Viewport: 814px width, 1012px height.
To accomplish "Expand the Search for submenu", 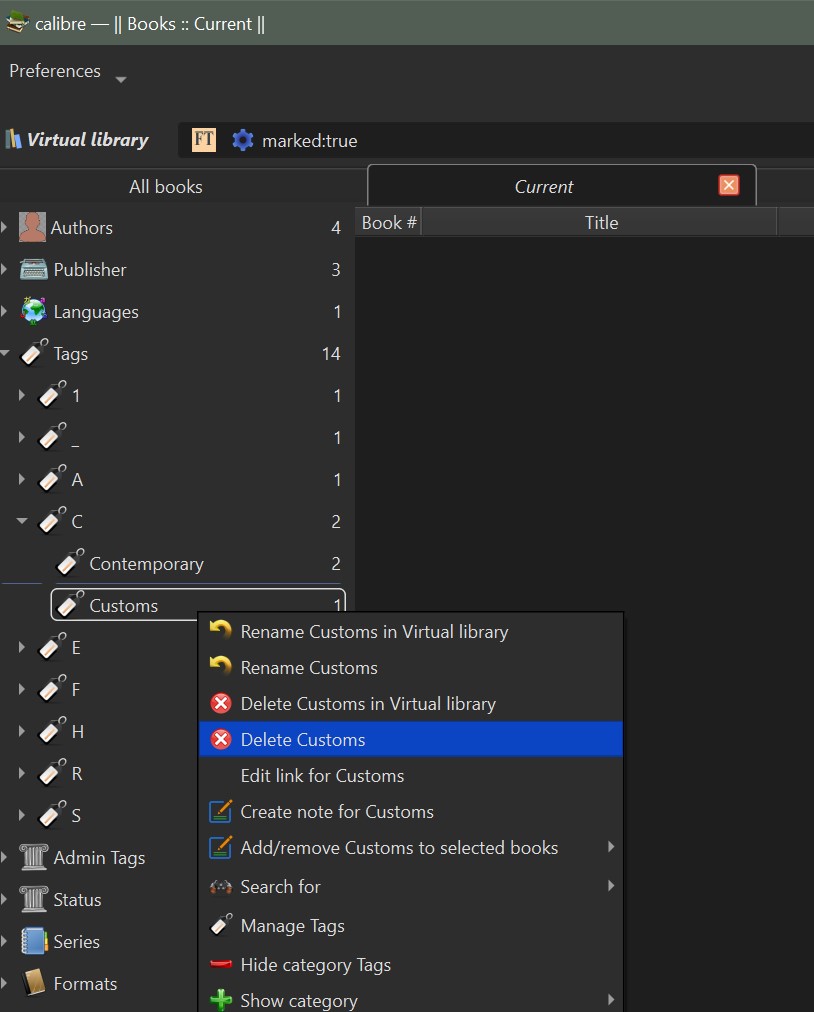I will pyautogui.click(x=610, y=886).
